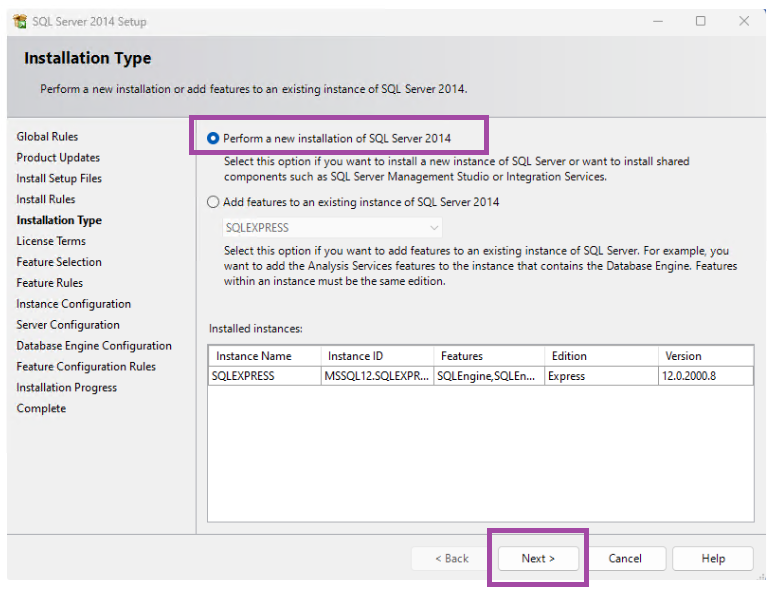The height and width of the screenshot is (591, 776).
Task: Select Instance Configuration step
Action: point(73,304)
